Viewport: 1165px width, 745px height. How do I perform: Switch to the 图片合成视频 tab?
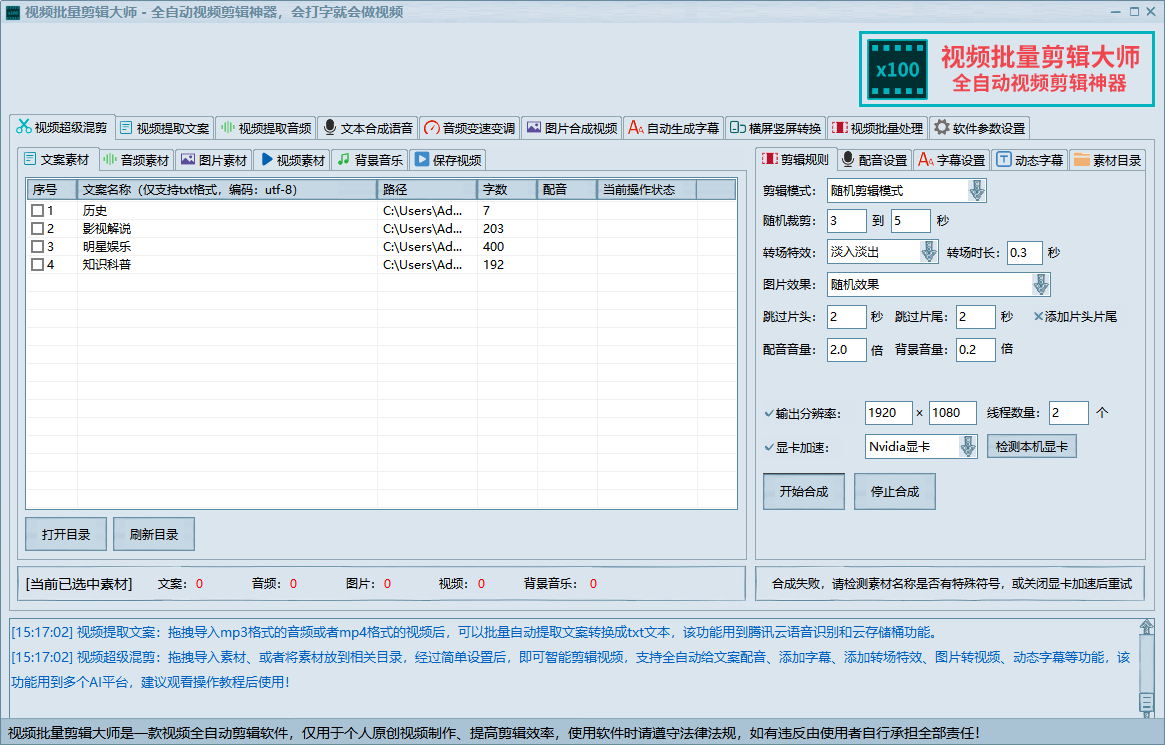(x=571, y=128)
